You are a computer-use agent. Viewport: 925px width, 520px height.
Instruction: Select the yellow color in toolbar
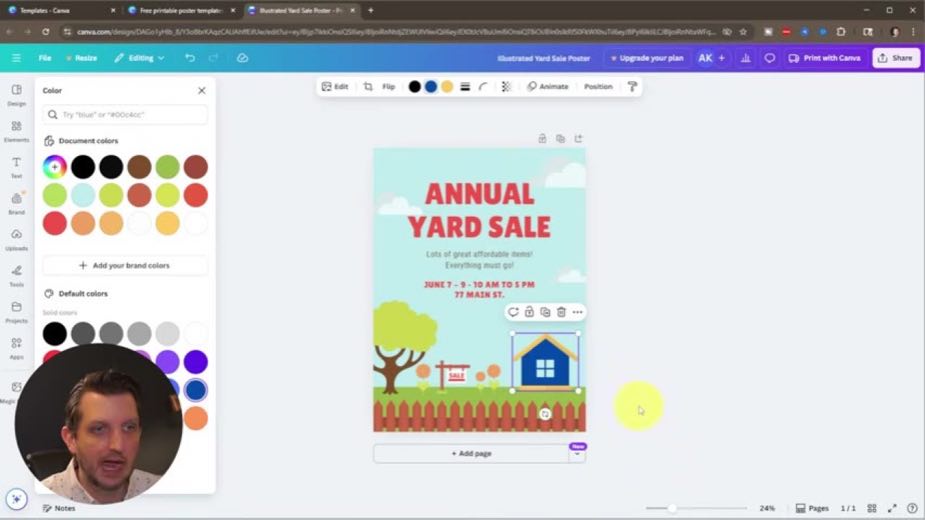click(447, 87)
